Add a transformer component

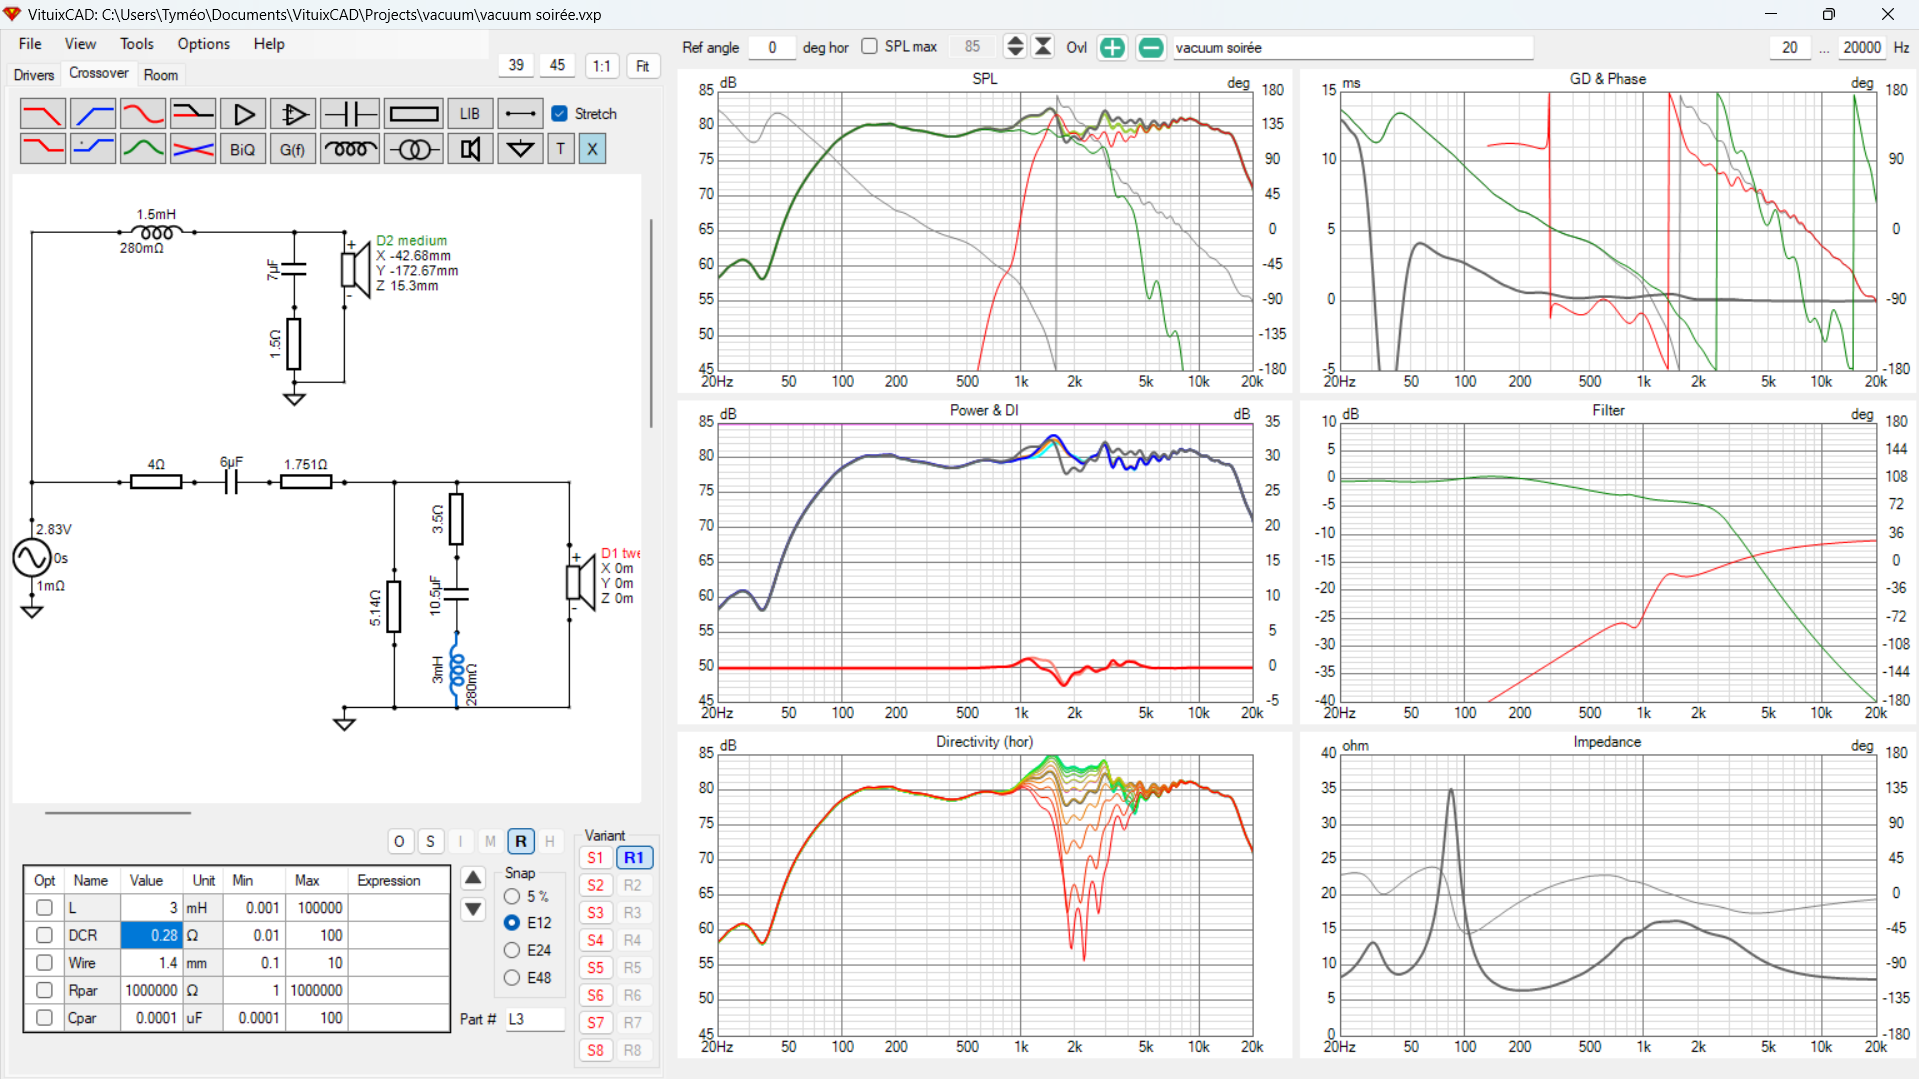coord(413,149)
